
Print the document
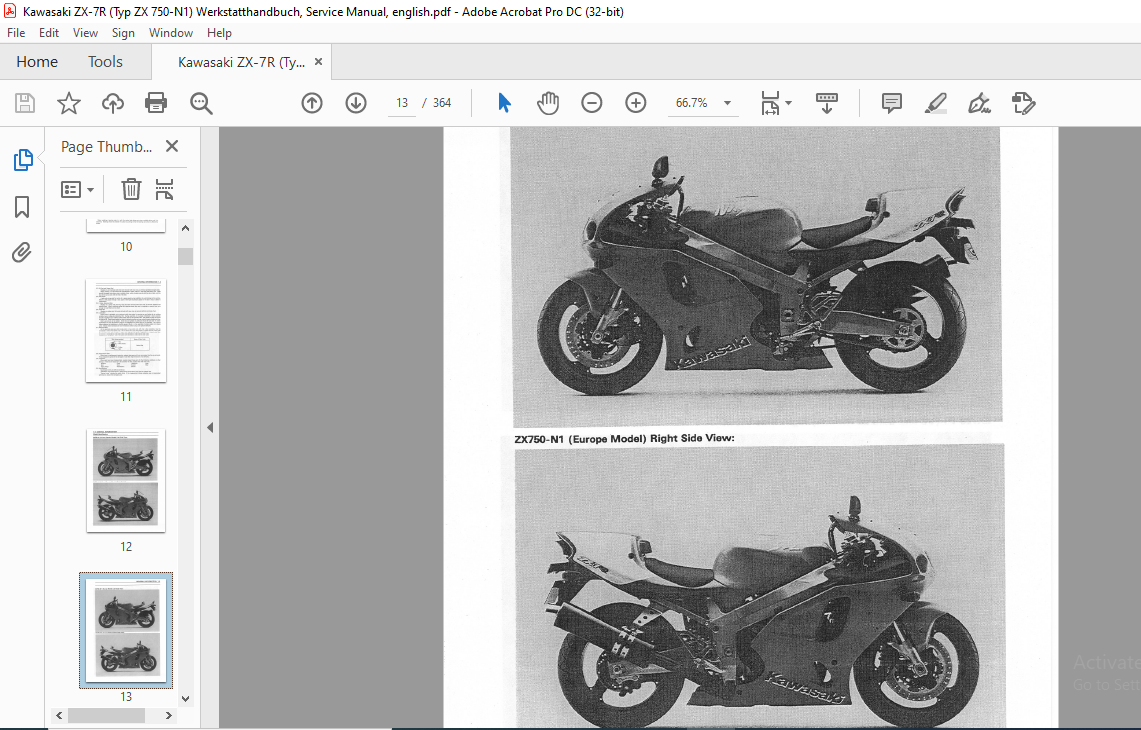click(x=156, y=103)
